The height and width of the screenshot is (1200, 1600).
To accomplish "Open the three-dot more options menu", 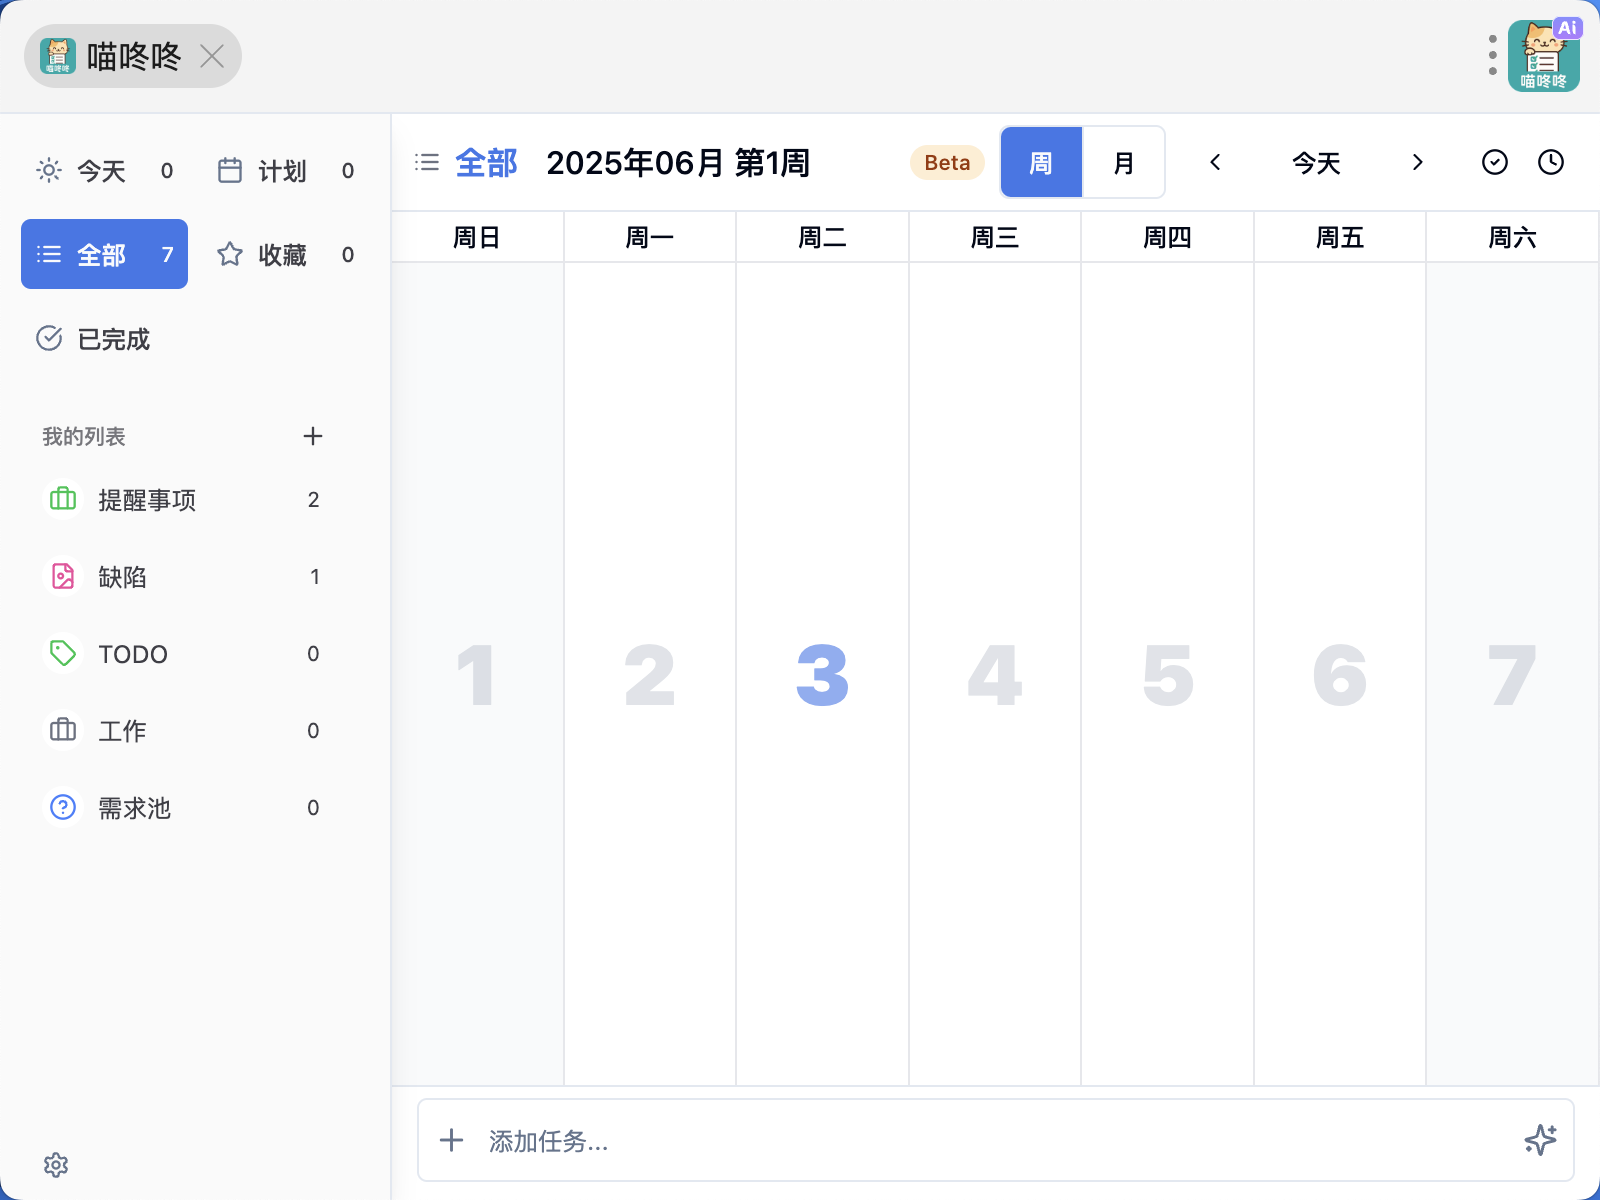I will click(x=1492, y=56).
